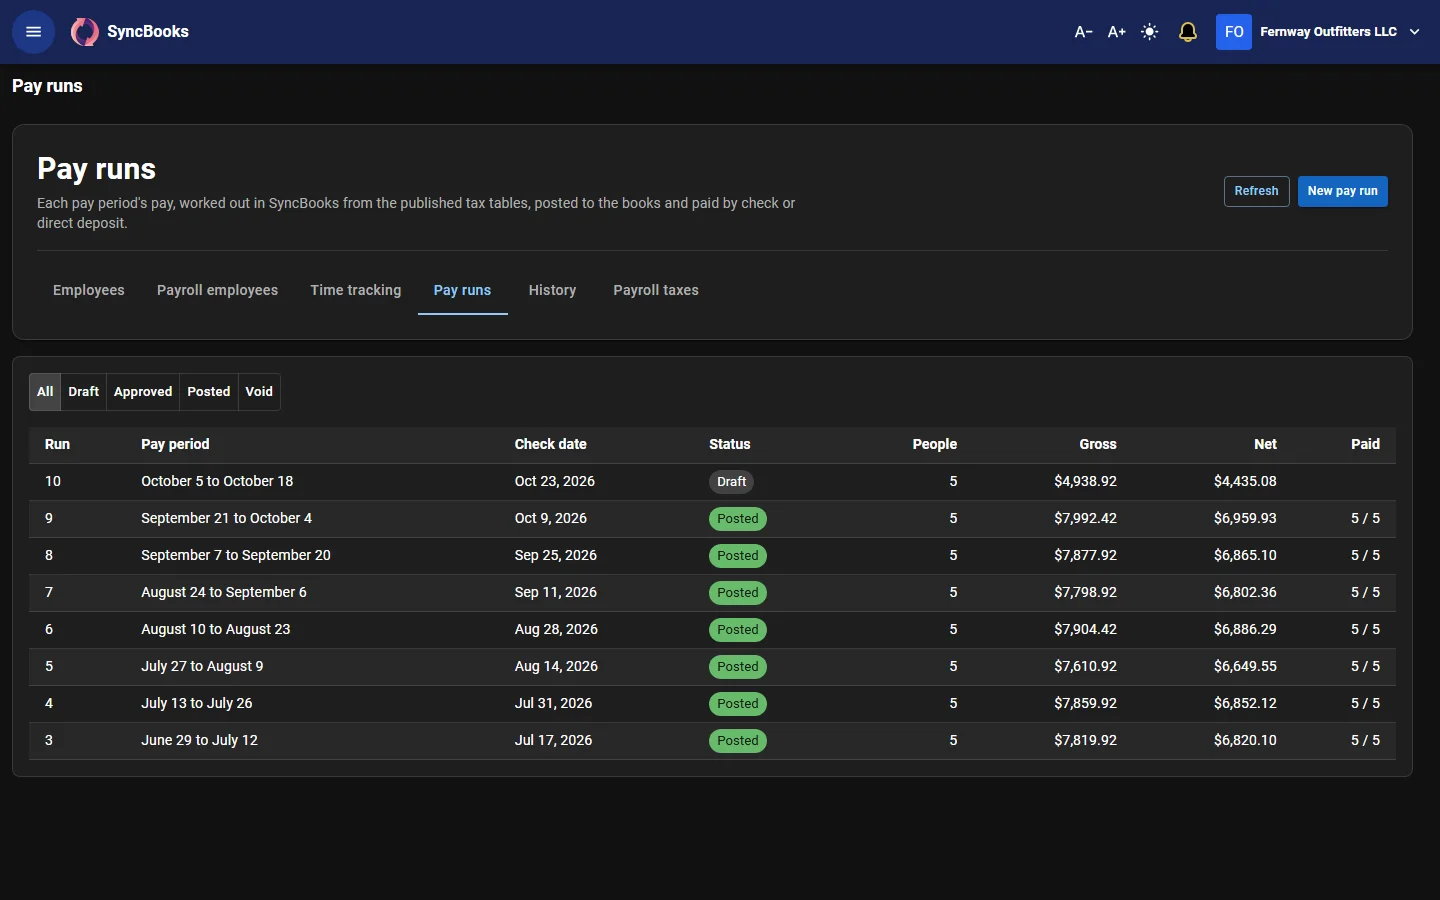This screenshot has height=900, width=1440.
Task: Filter pay runs by Void status
Action: point(259,392)
